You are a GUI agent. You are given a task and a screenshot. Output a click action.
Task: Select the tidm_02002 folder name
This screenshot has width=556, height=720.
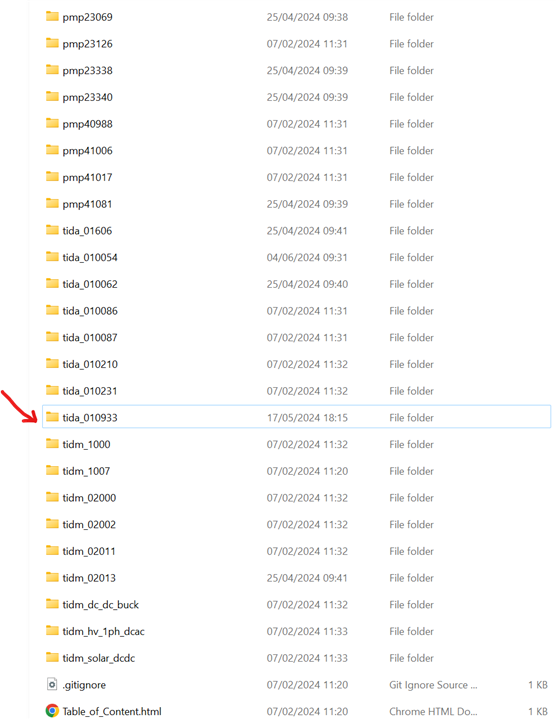coord(90,524)
